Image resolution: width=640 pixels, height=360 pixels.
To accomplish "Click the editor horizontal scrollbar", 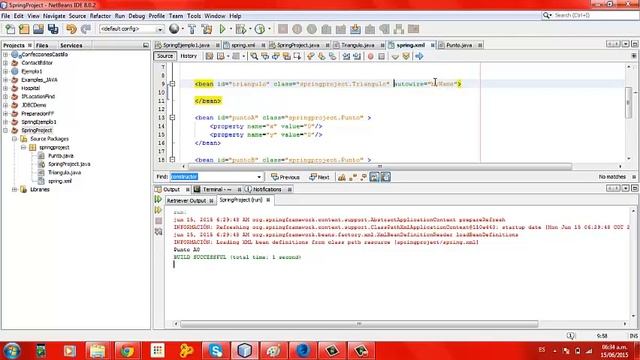I will point(380,167).
